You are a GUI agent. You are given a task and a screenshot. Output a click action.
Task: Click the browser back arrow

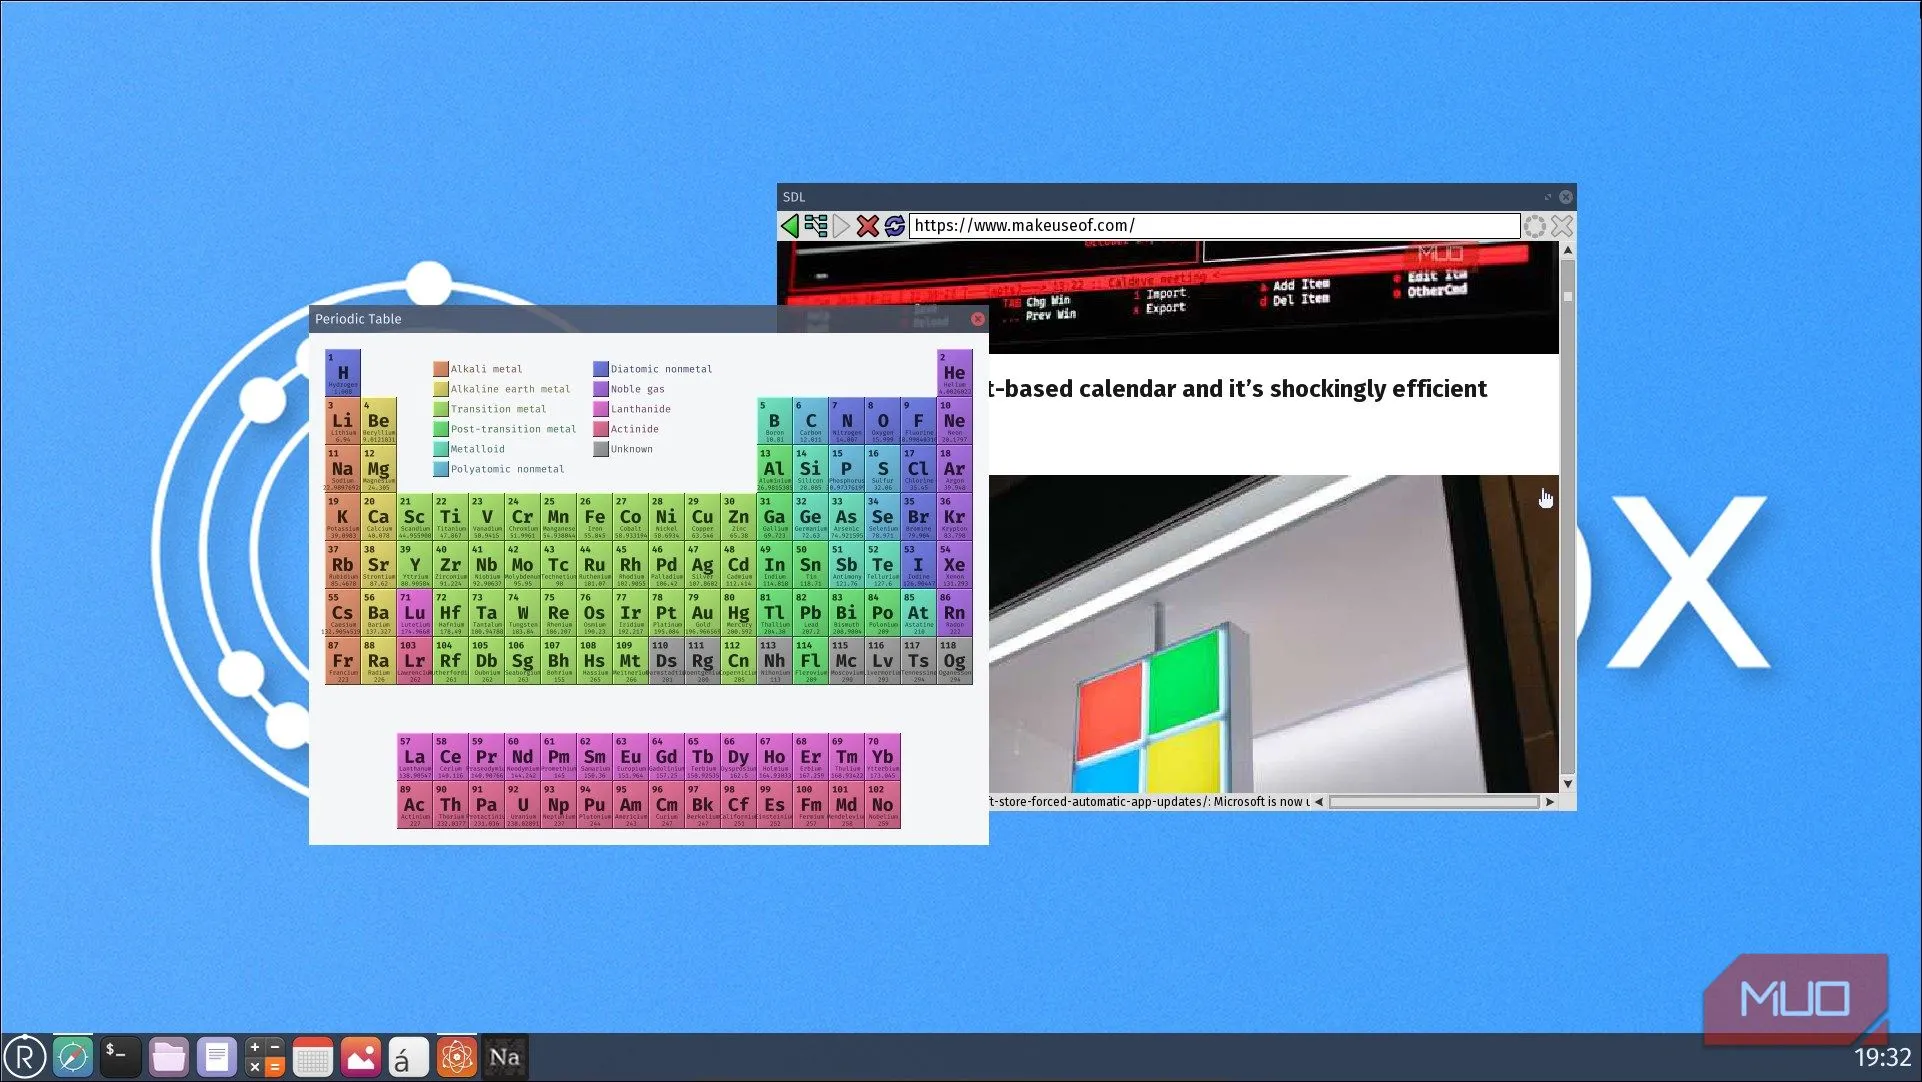790,226
